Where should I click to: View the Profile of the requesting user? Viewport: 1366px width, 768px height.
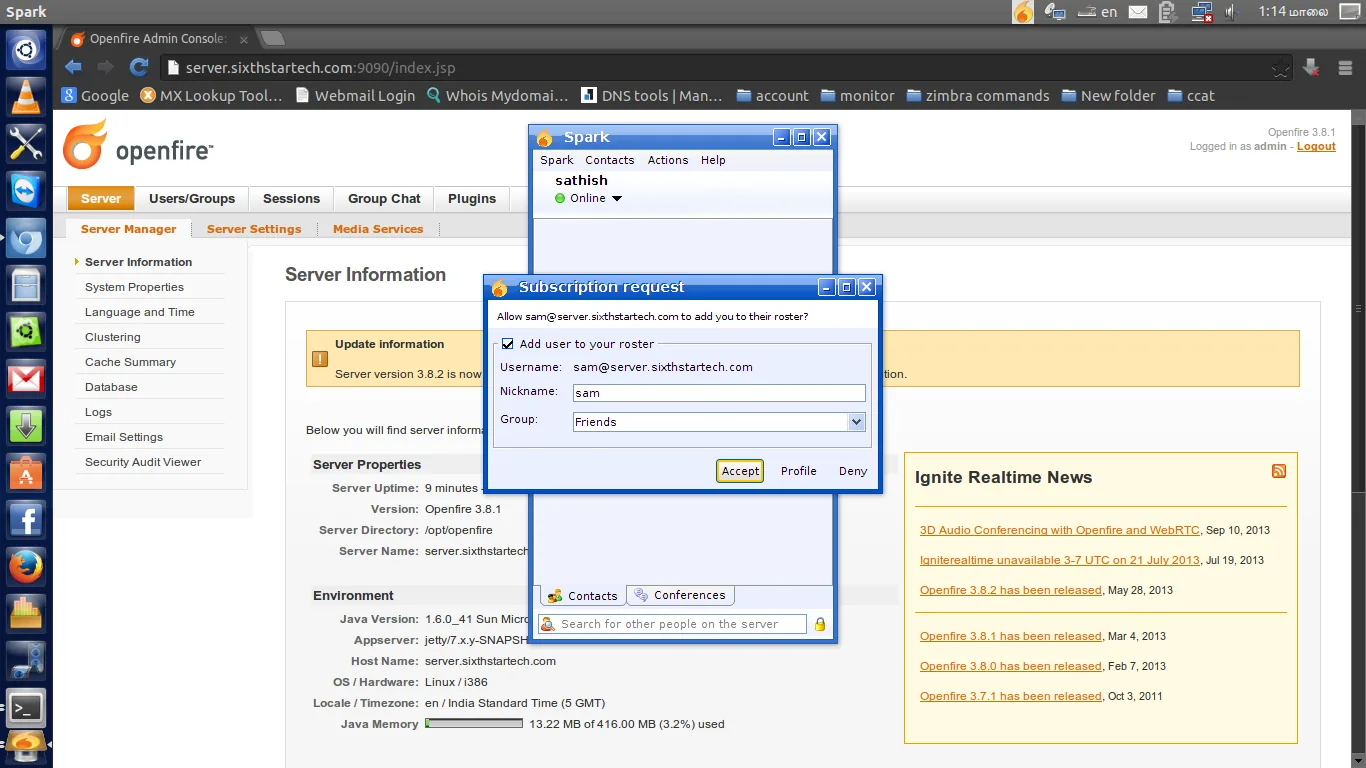coord(799,471)
